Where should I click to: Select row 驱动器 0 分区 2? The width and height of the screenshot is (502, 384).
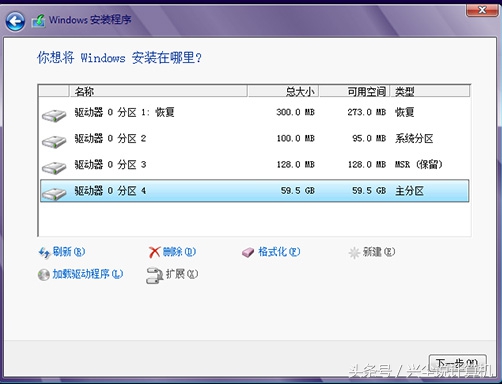tap(254, 138)
